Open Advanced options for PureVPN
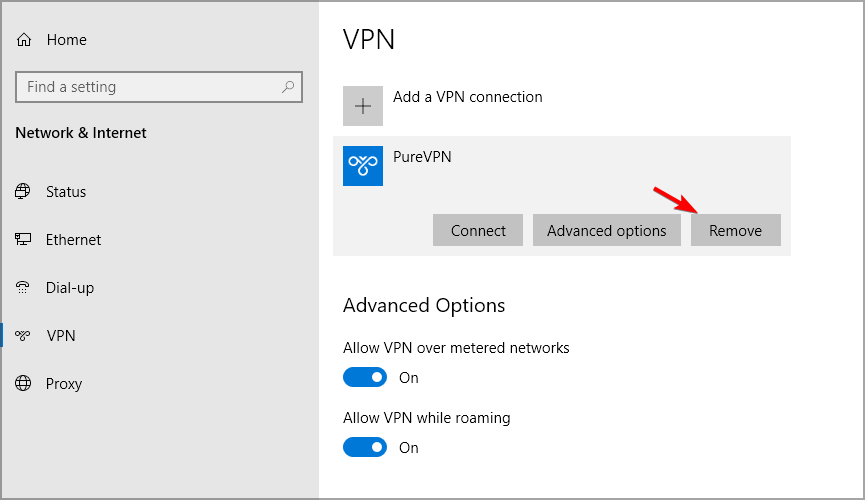 click(607, 230)
